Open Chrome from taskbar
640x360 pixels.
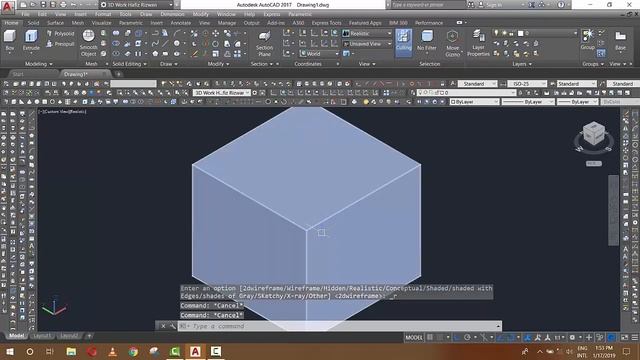tap(133, 351)
